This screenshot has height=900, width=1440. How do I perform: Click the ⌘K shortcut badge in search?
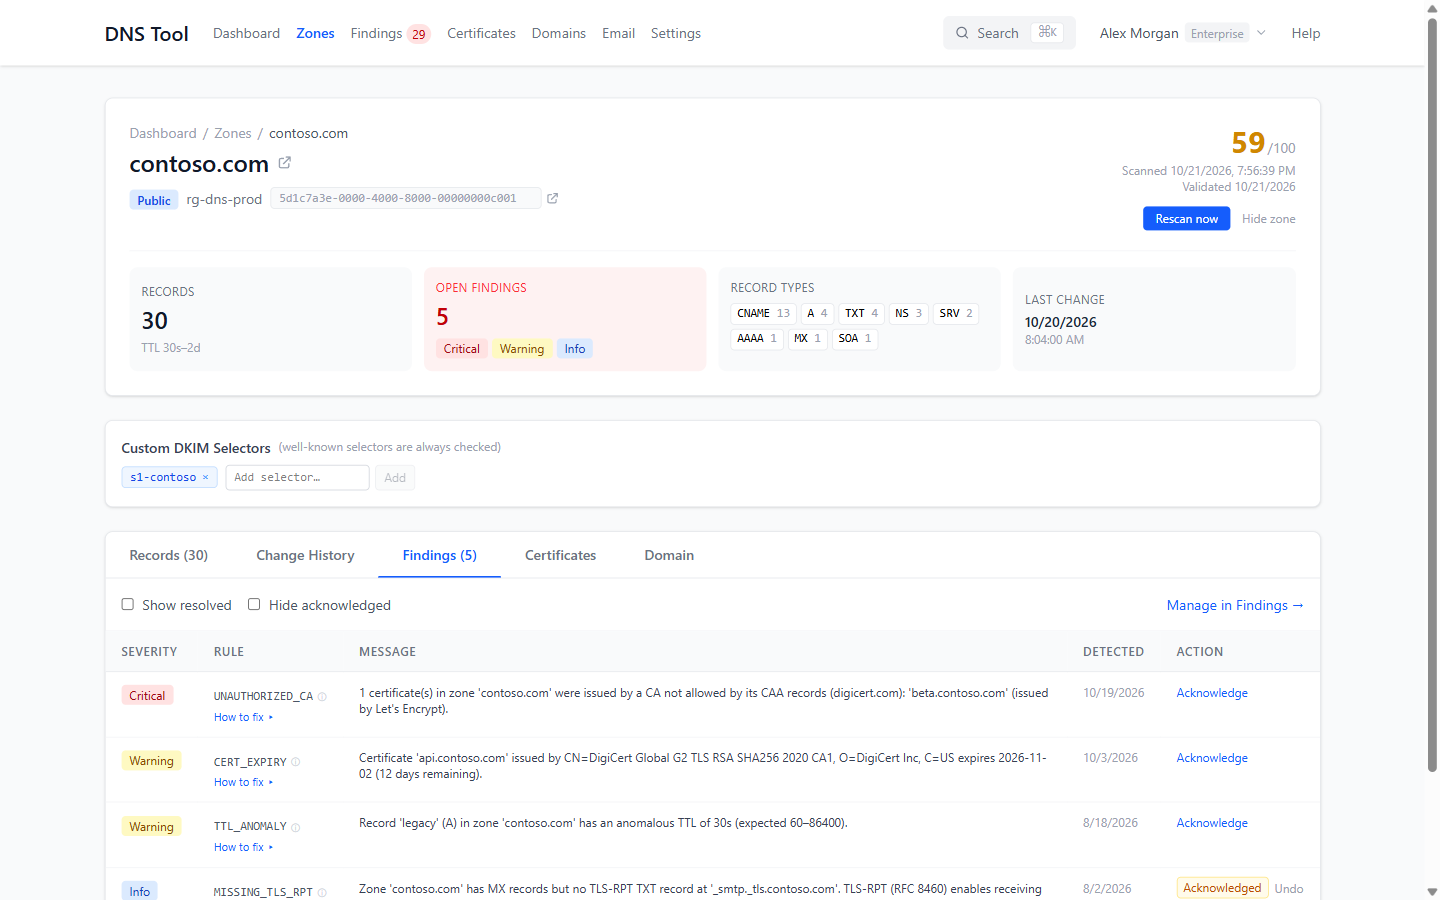[1047, 32]
